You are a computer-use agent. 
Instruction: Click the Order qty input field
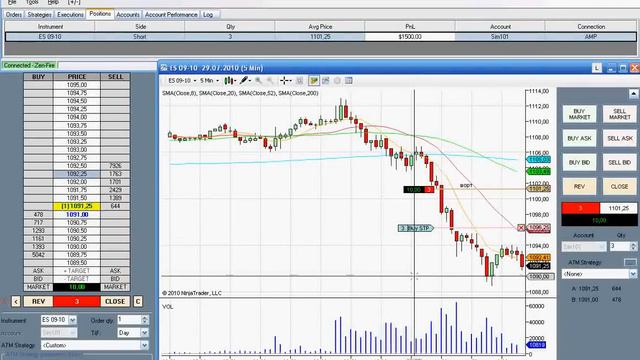pyautogui.click(x=129, y=320)
